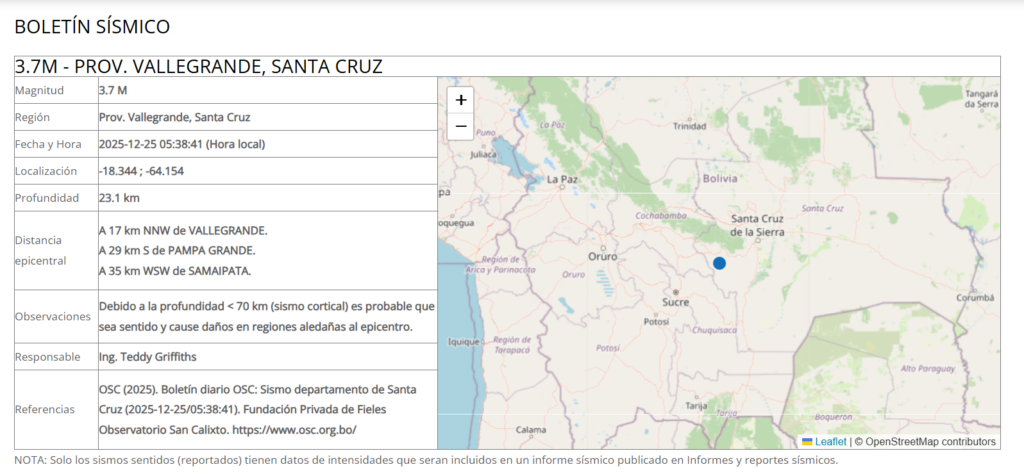Click the 3.7M Prov. Vallegrande title bar
Screen dimensions: 1024x476
tap(198, 67)
